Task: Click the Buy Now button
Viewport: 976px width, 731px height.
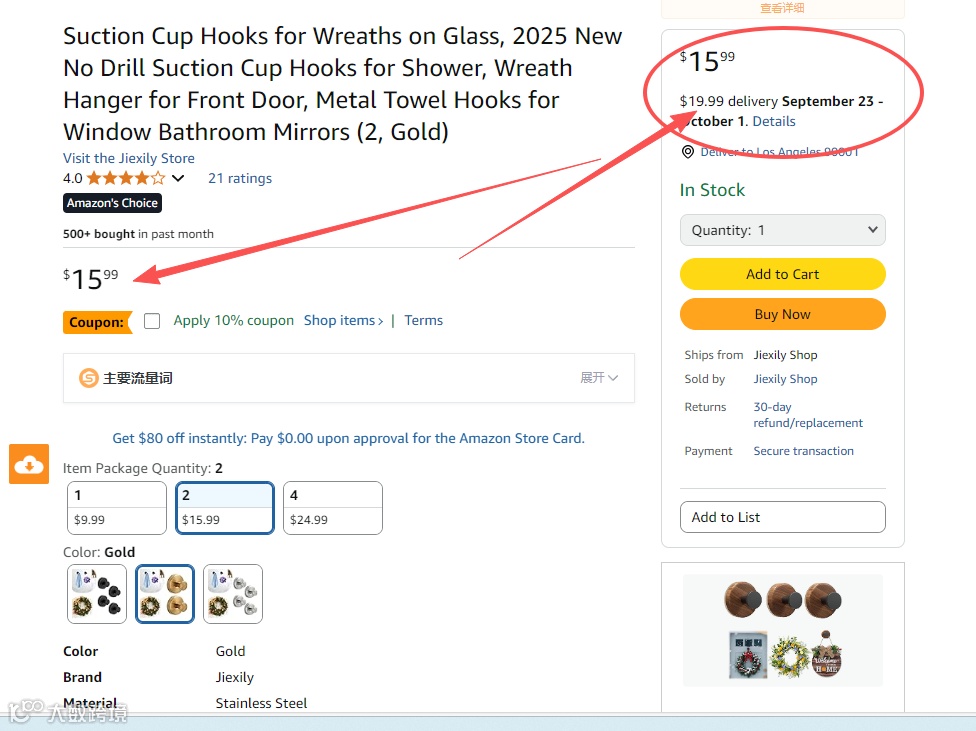Action: point(782,314)
